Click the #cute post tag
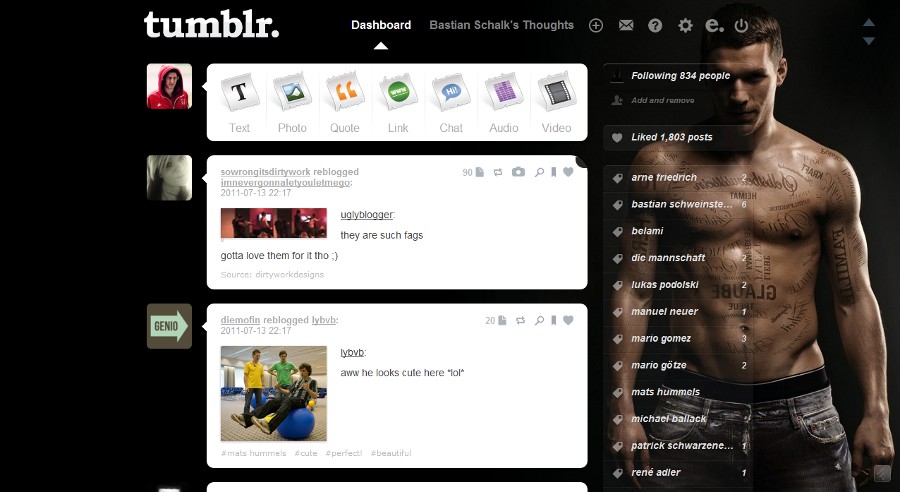Image resolution: width=900 pixels, height=492 pixels. click(x=305, y=453)
